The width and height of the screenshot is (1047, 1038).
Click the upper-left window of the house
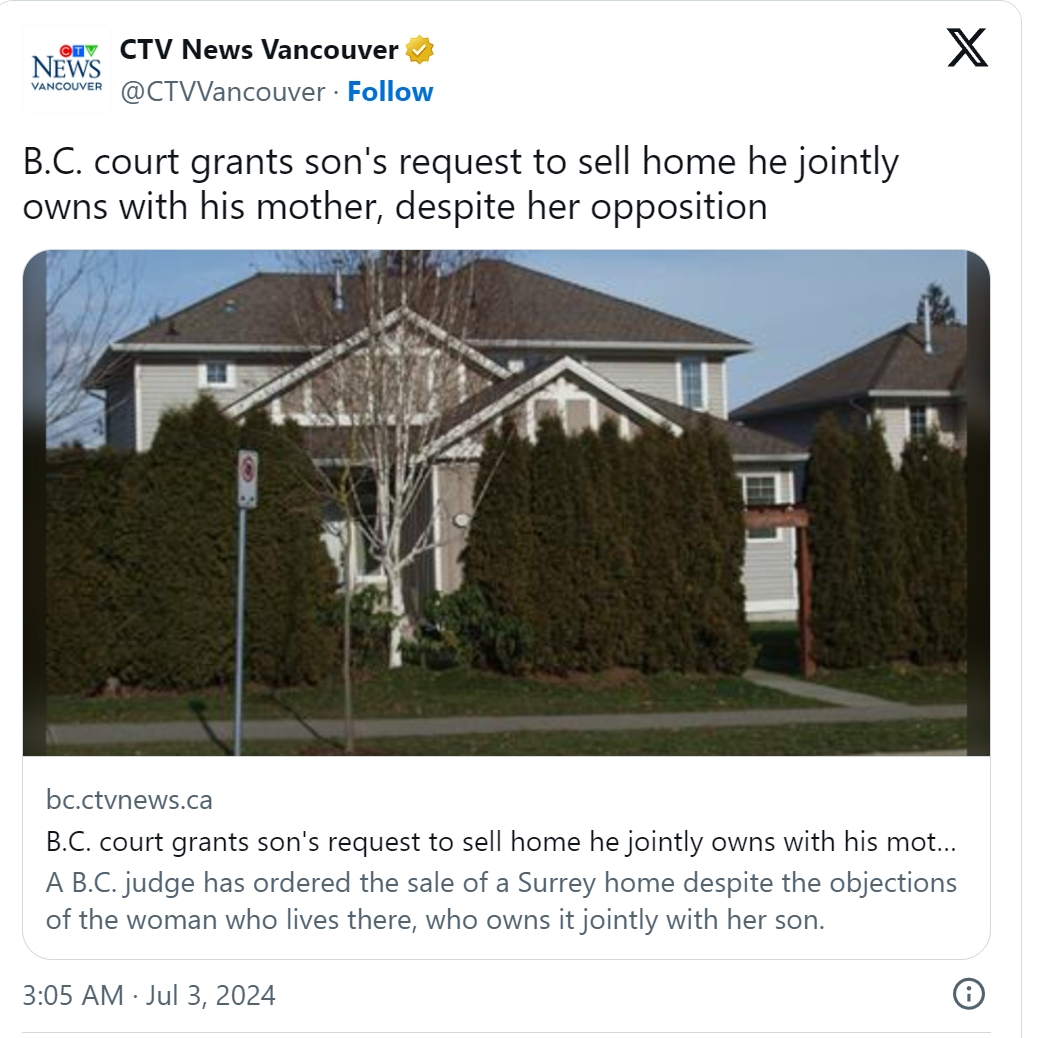coord(216,373)
